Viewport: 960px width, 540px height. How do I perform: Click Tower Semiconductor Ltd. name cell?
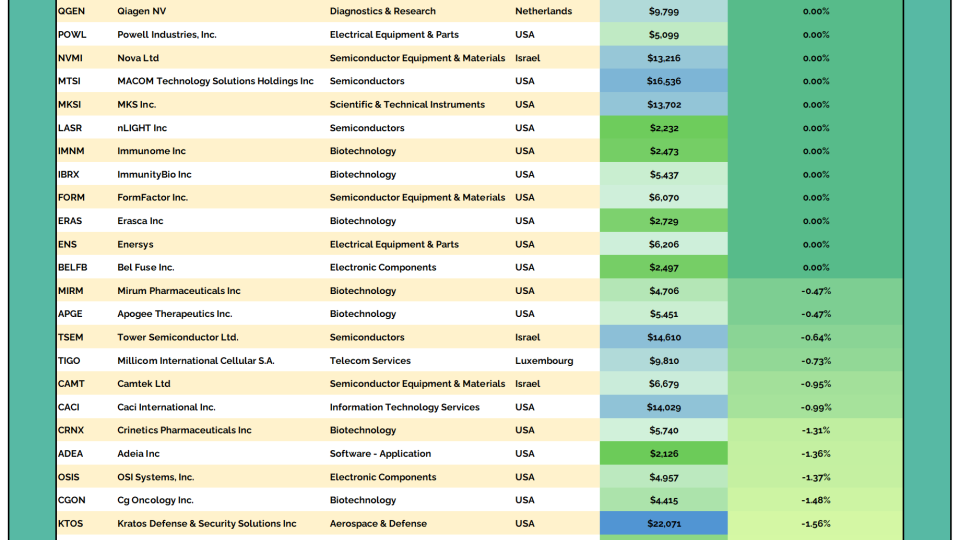pos(178,337)
